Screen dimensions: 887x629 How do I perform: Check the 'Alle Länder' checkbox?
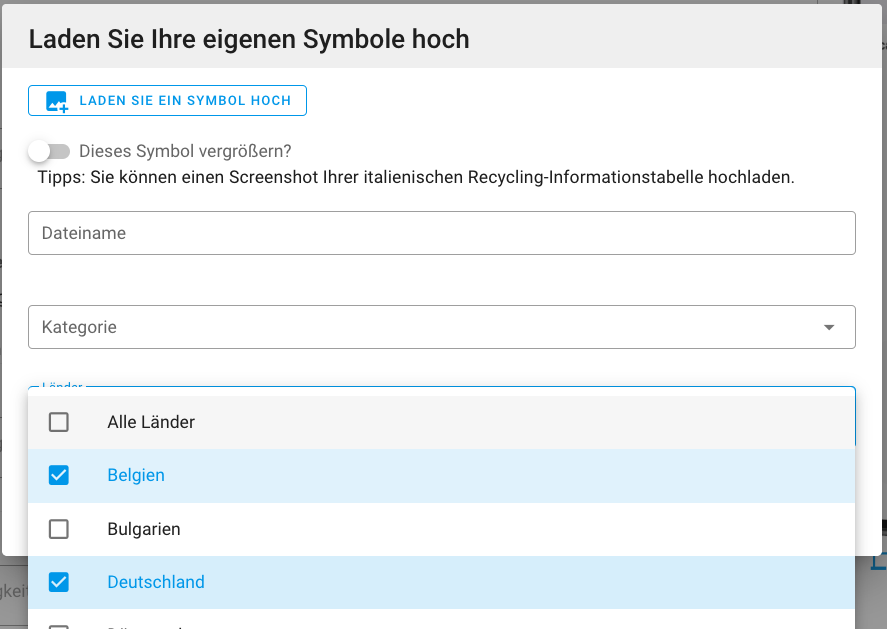(x=59, y=422)
